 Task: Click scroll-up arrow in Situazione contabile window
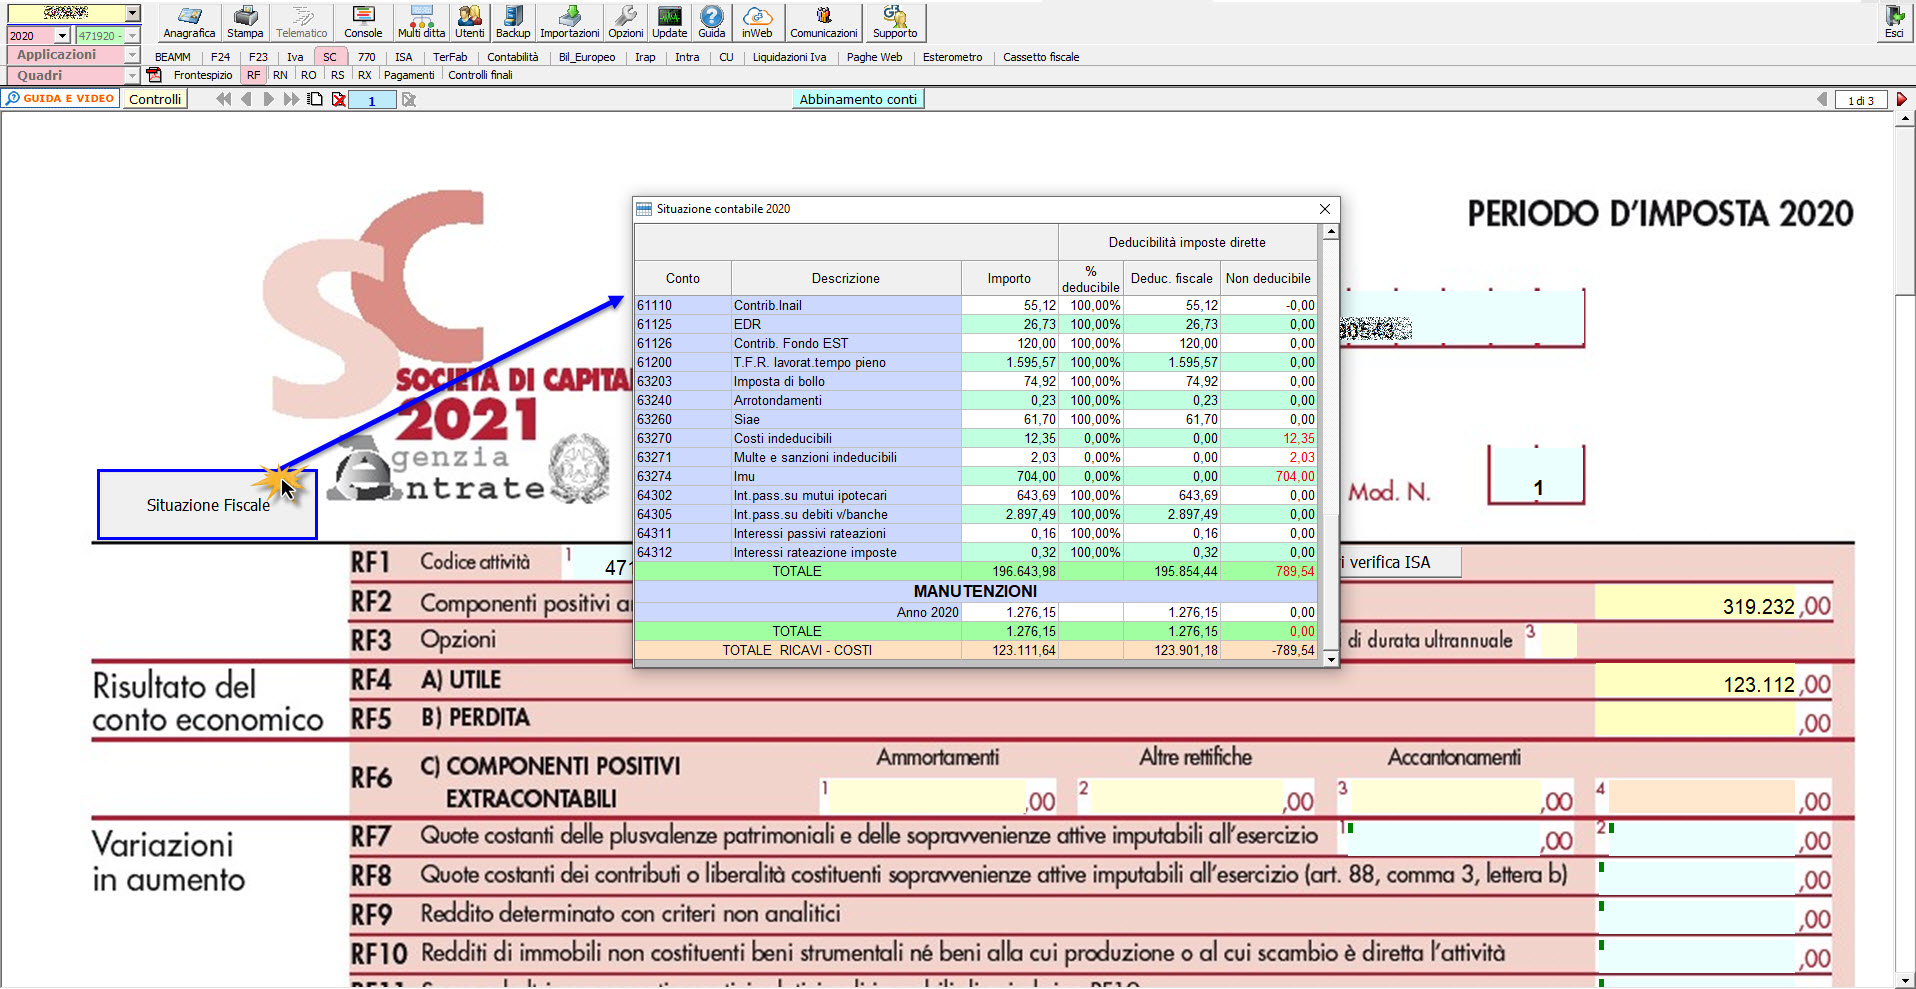(x=1330, y=232)
